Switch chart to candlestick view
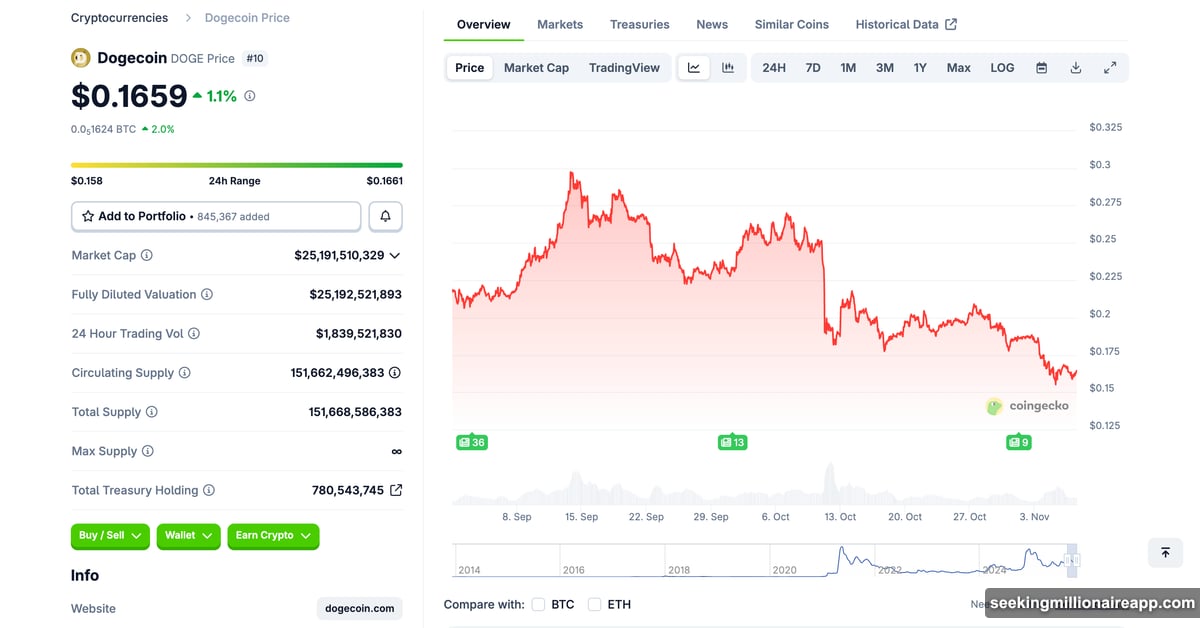Viewport: 1200px width, 628px height. (x=728, y=67)
